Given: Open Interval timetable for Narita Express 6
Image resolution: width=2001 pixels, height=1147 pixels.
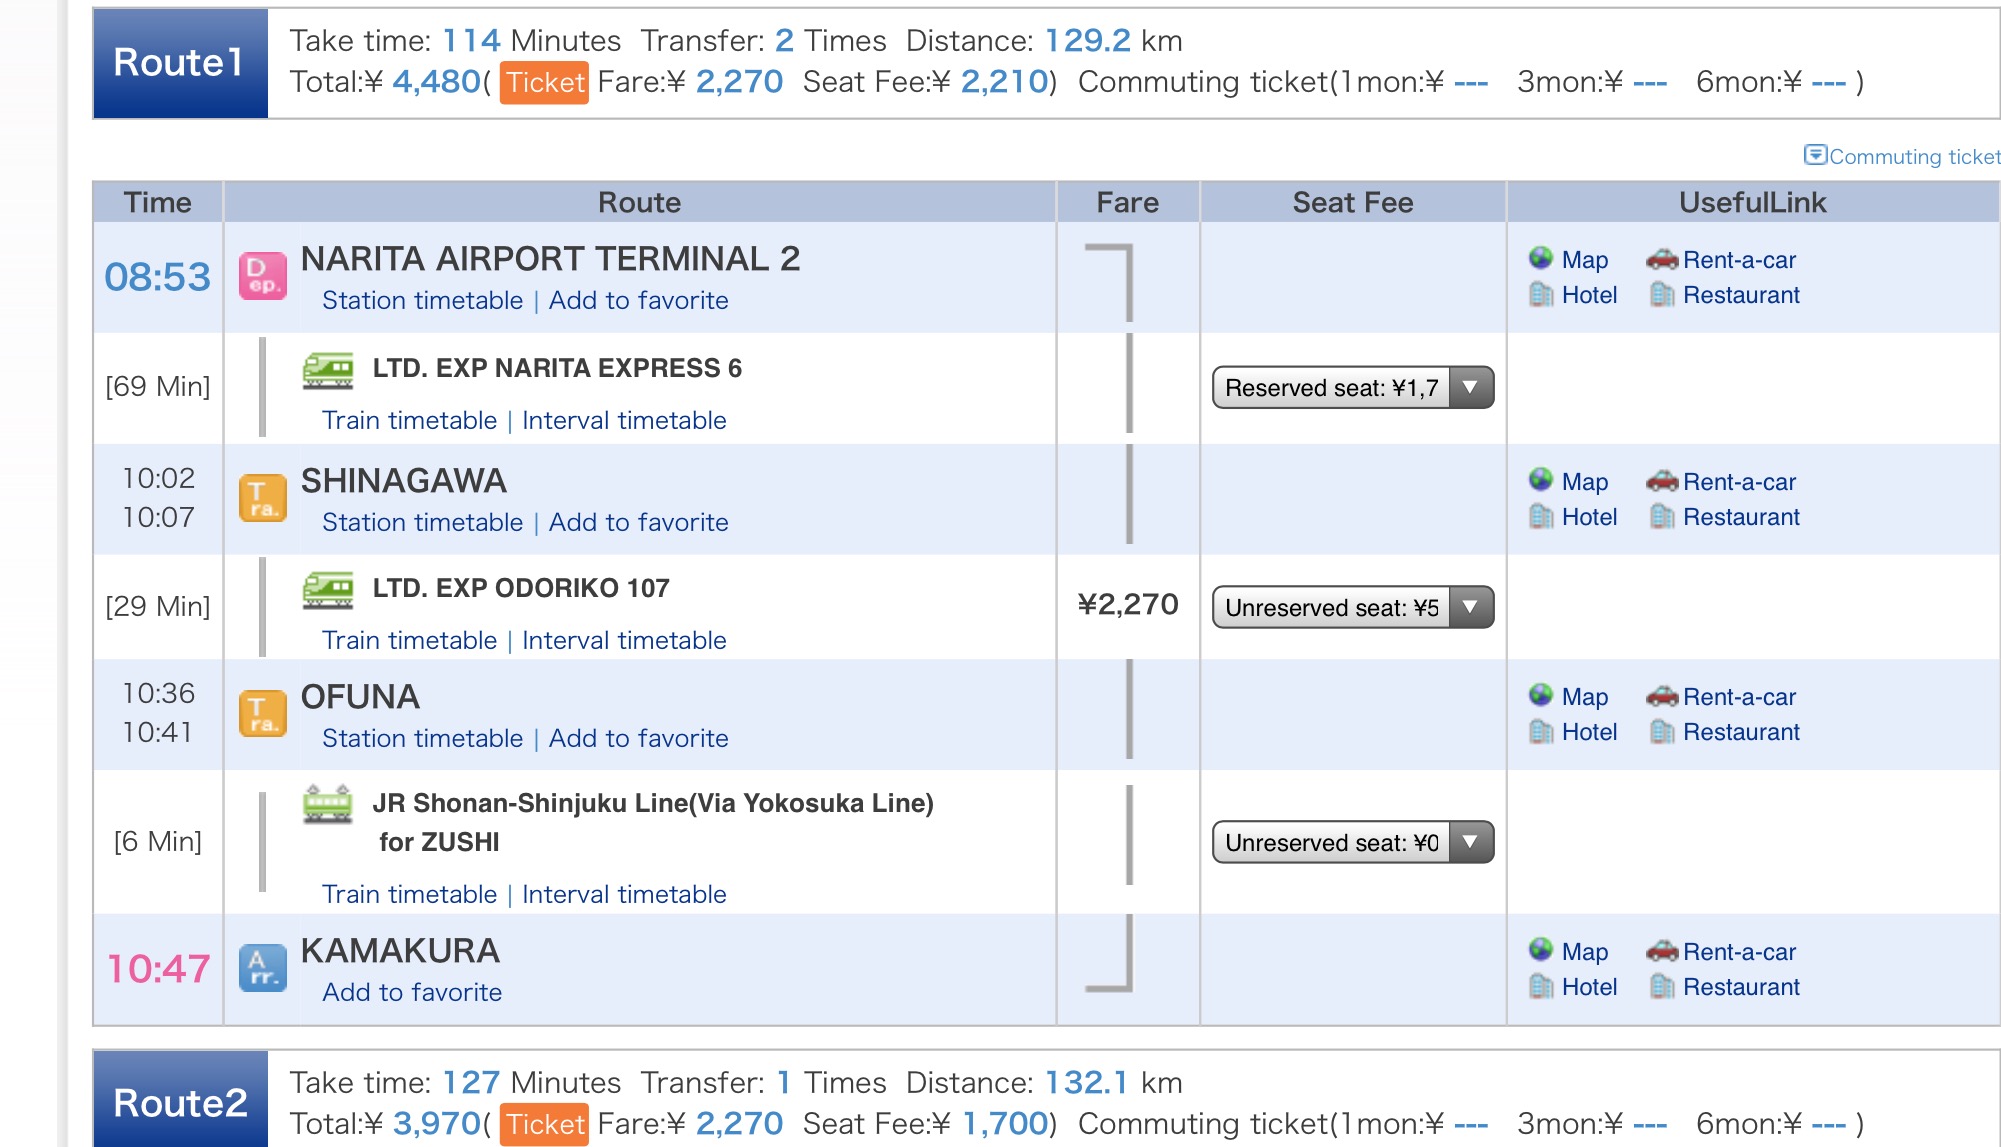Looking at the screenshot, I should (624, 421).
